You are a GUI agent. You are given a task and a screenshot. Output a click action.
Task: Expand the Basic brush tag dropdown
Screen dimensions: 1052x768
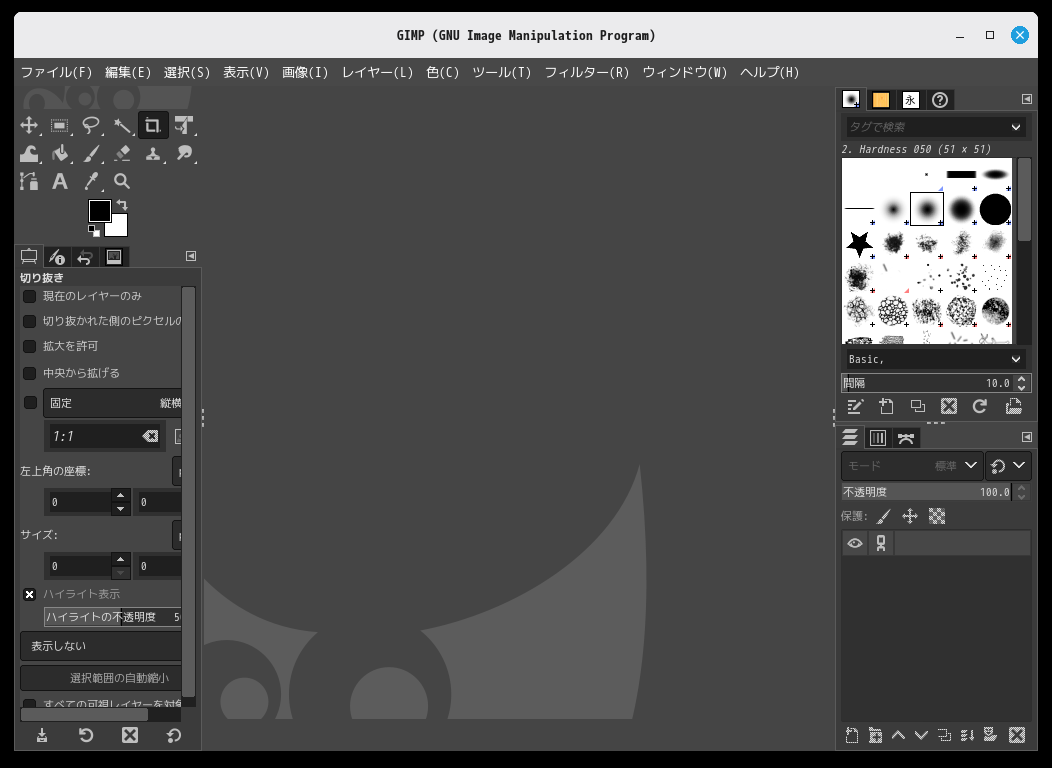tap(934, 359)
